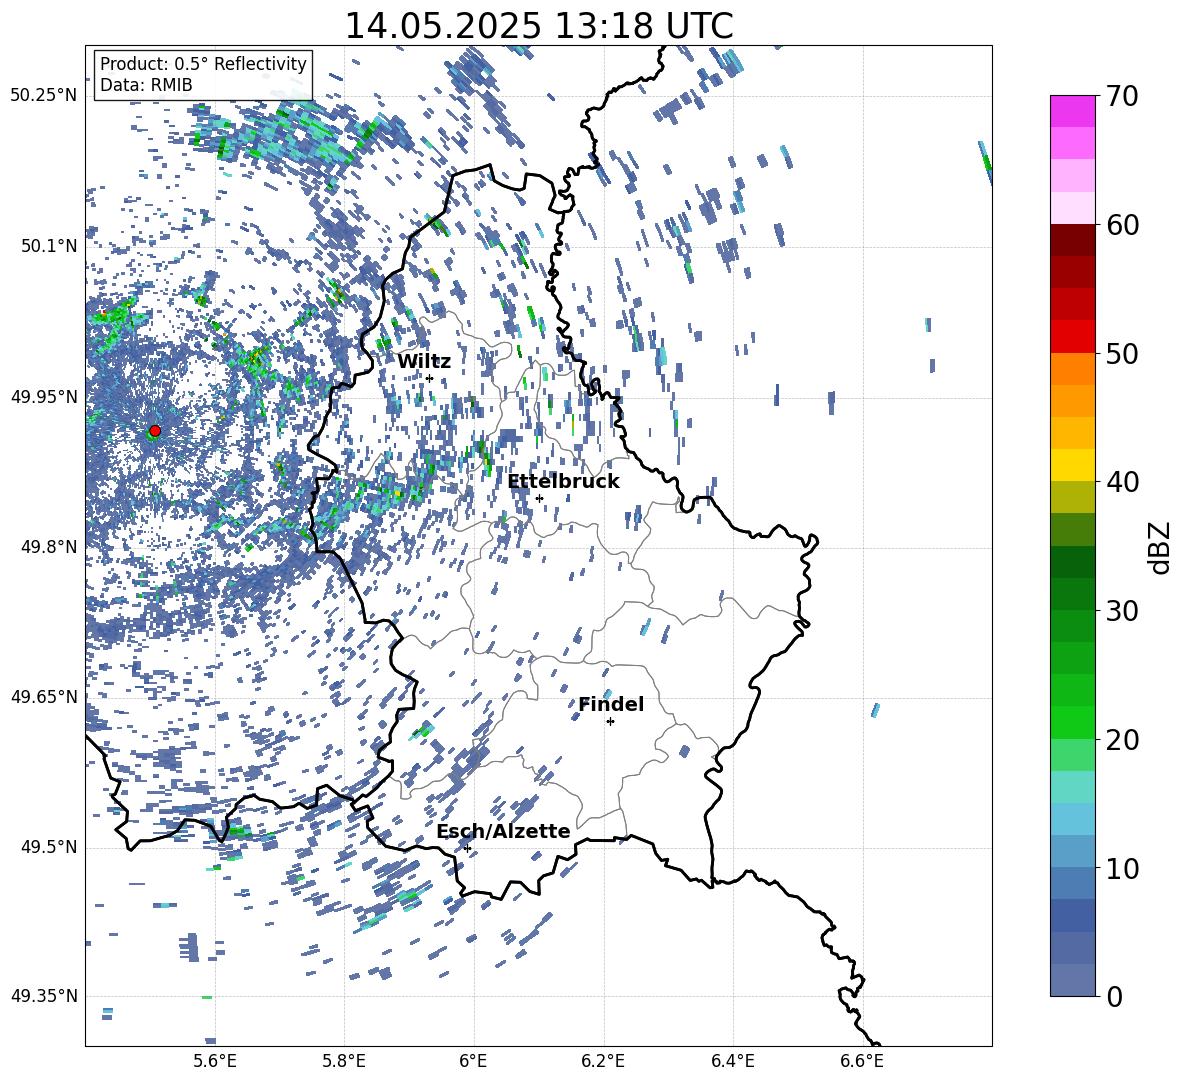Click the dark maroon colorbar segment below 60
1184x1081 pixels.
1072,240
